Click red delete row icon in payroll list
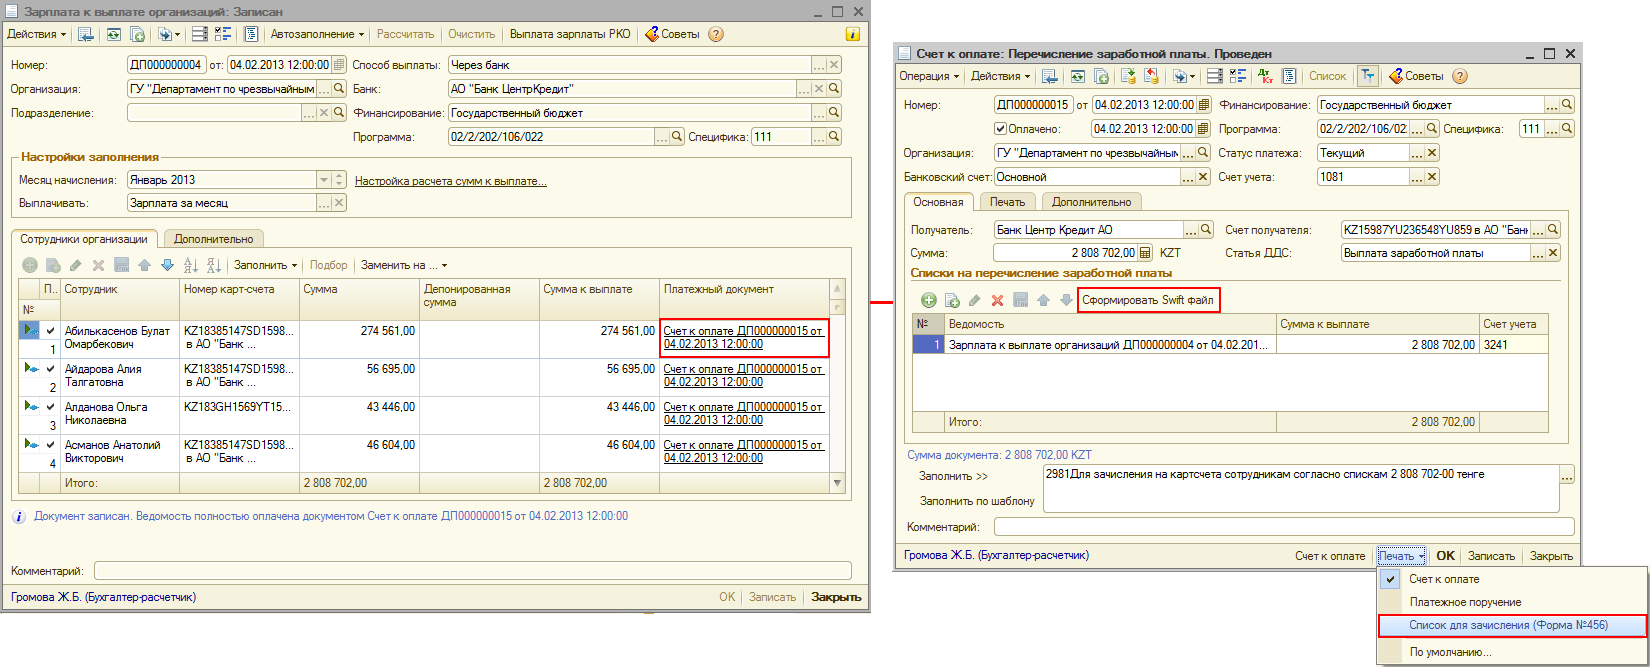Image resolution: width=1650 pixels, height=667 pixels. pos(997,300)
